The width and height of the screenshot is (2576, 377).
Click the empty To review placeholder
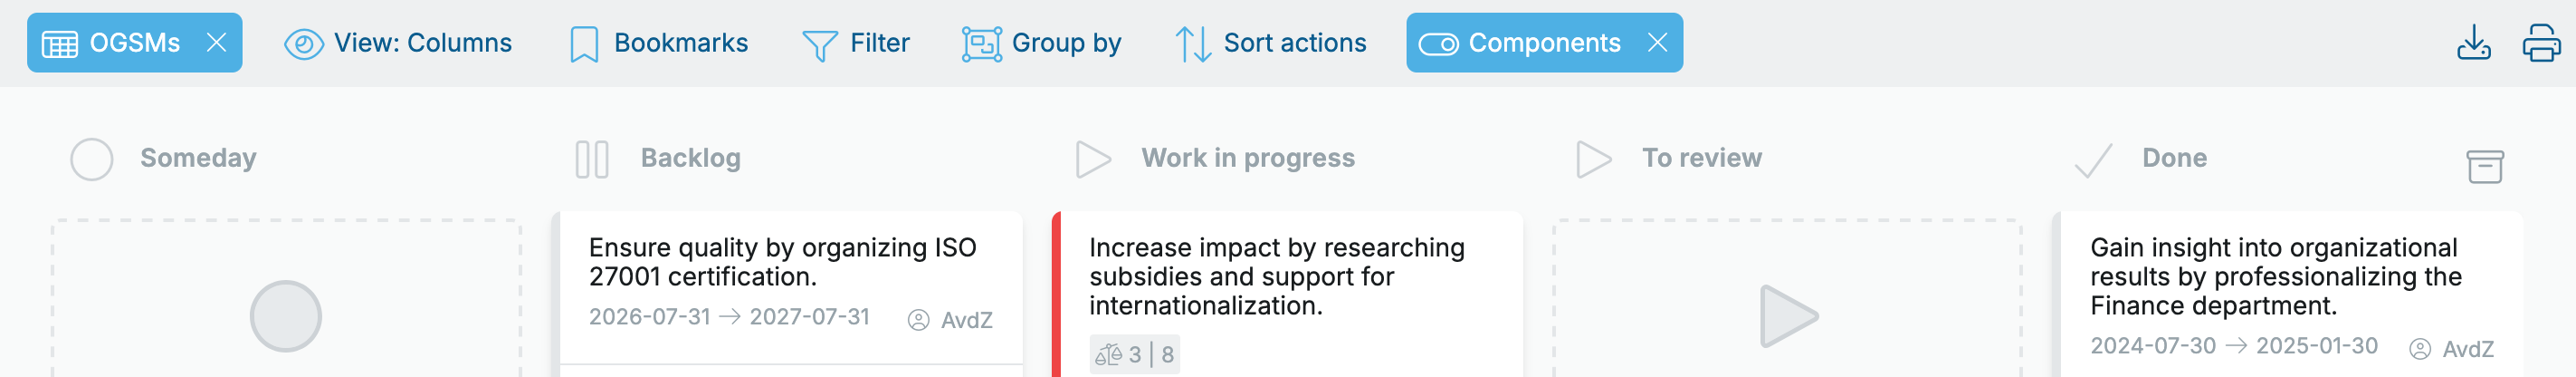pyautogui.click(x=1787, y=315)
